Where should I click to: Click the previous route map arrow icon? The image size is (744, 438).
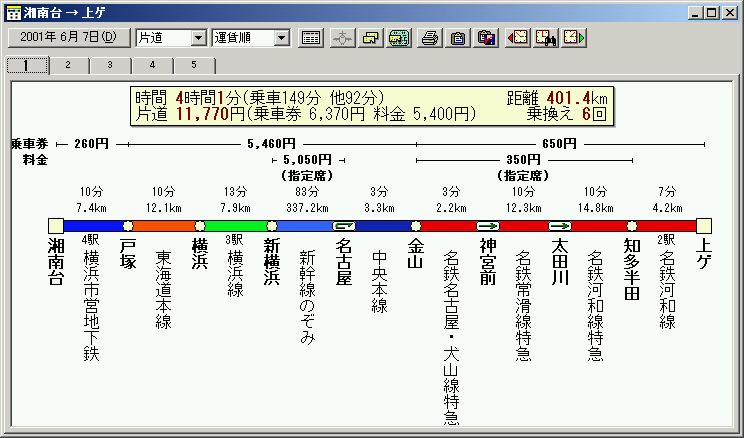(x=518, y=38)
